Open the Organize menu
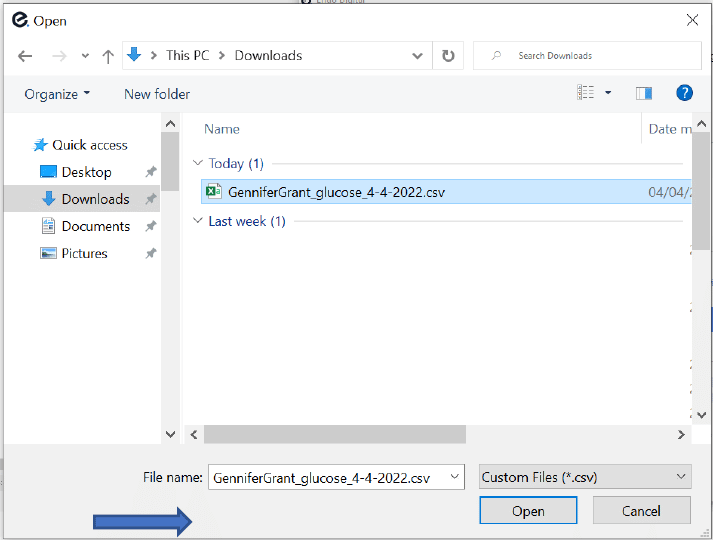The height and width of the screenshot is (542, 715). click(57, 94)
